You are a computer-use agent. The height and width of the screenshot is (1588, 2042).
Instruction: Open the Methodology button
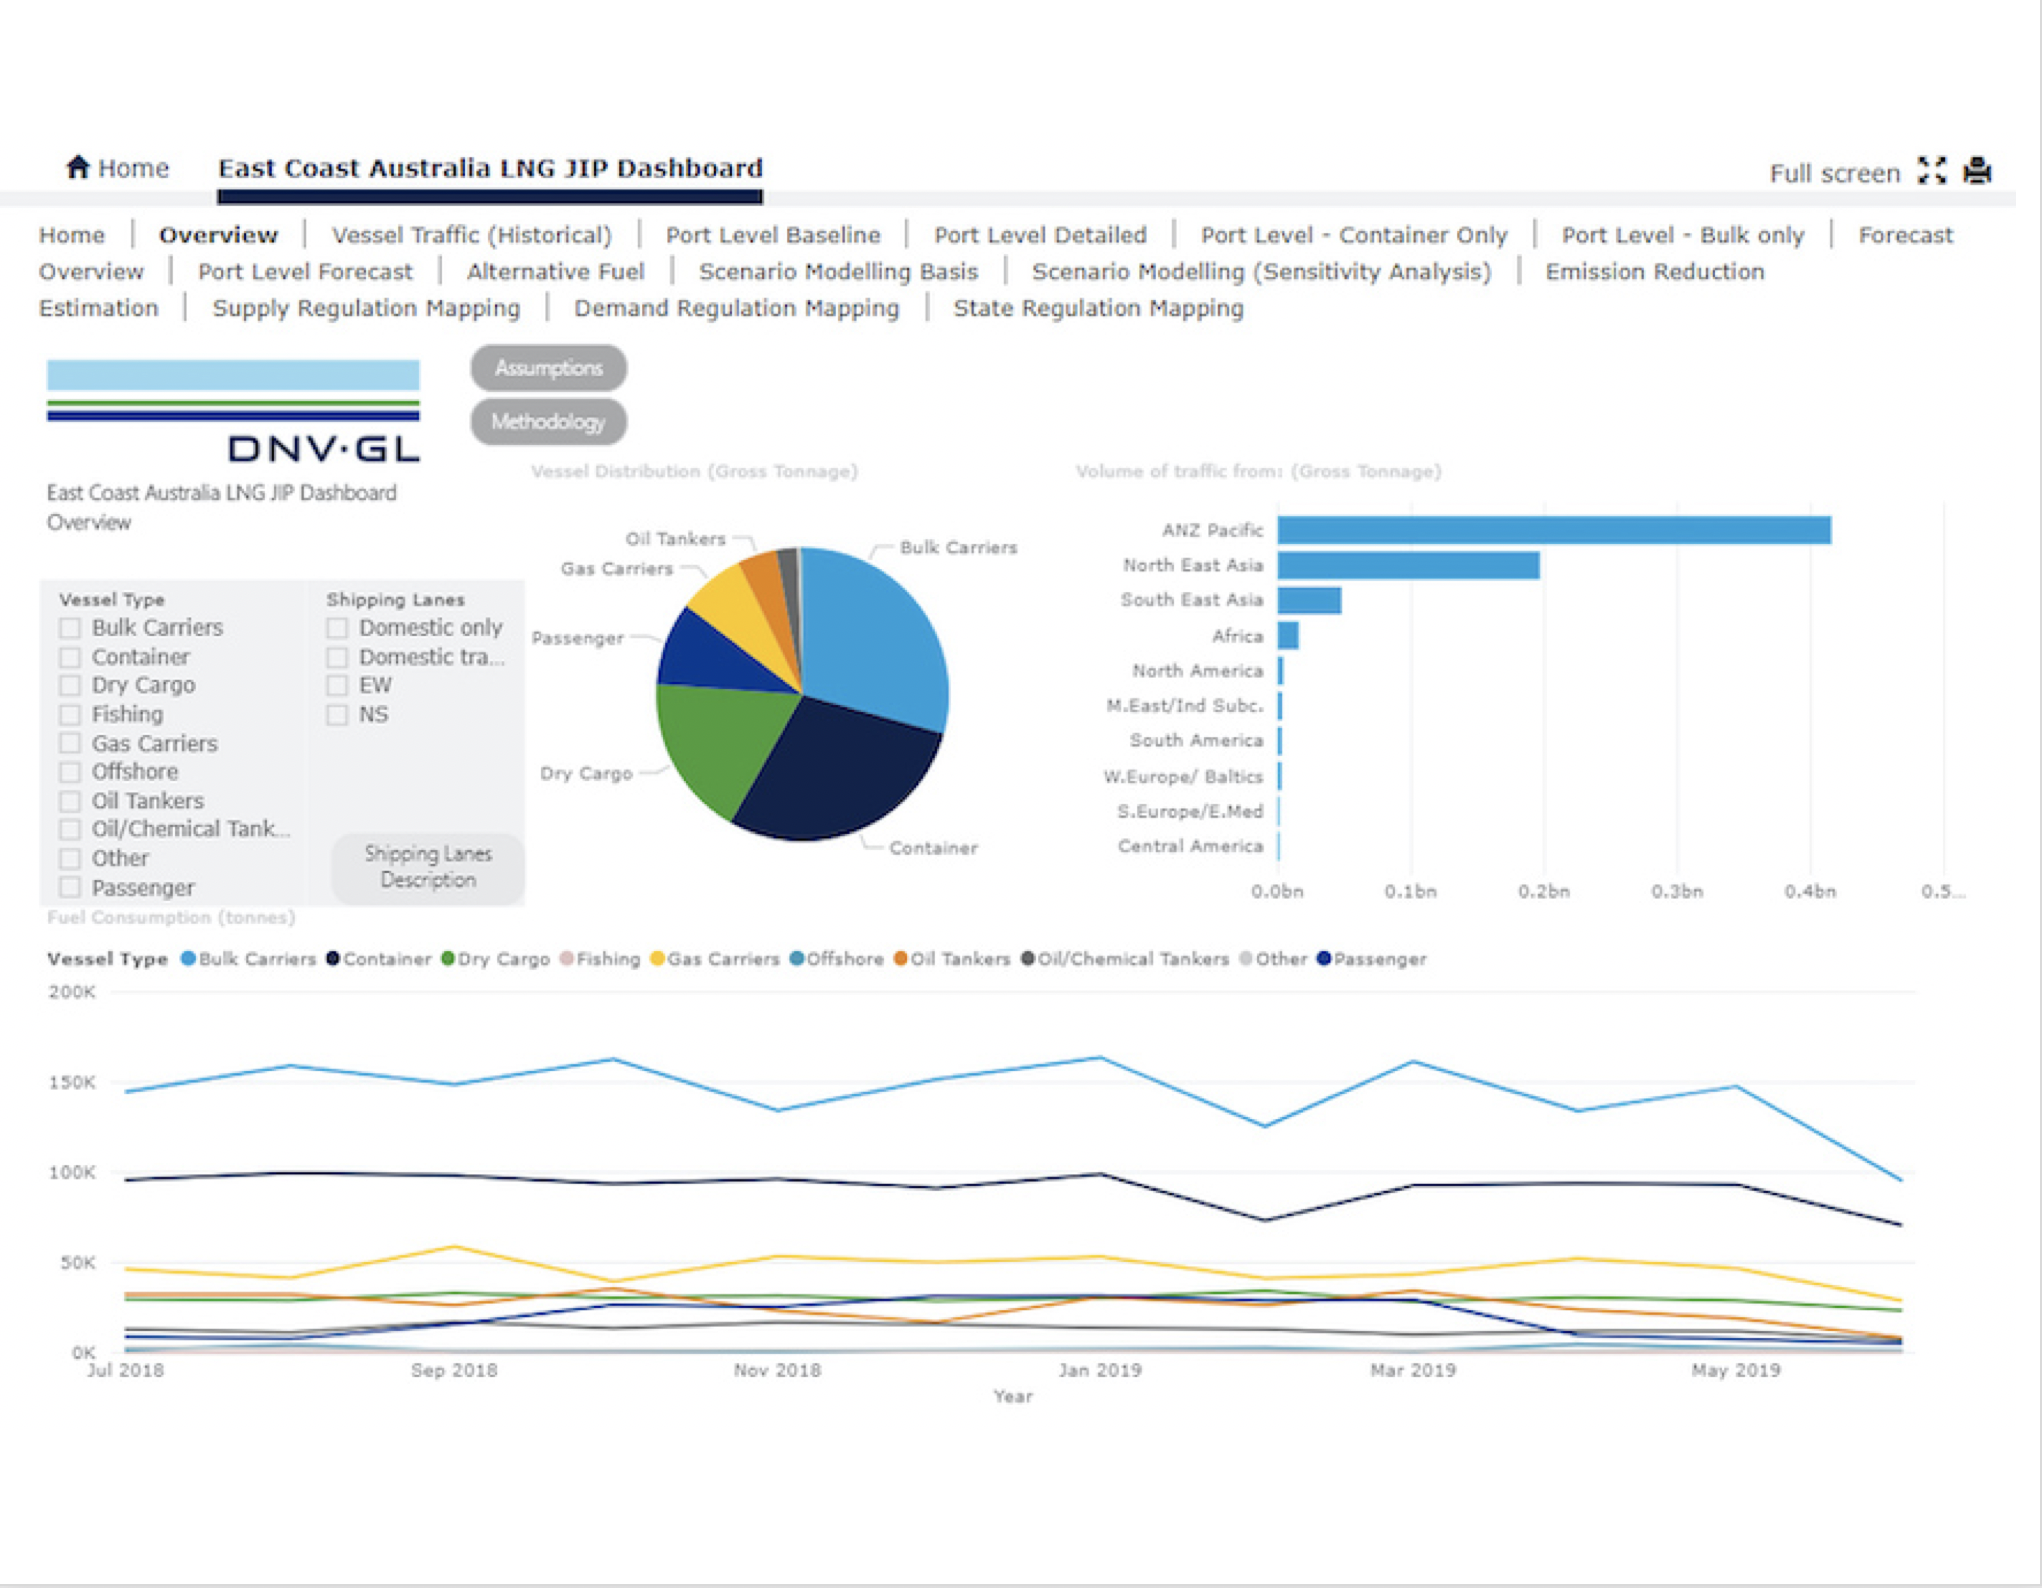(549, 422)
